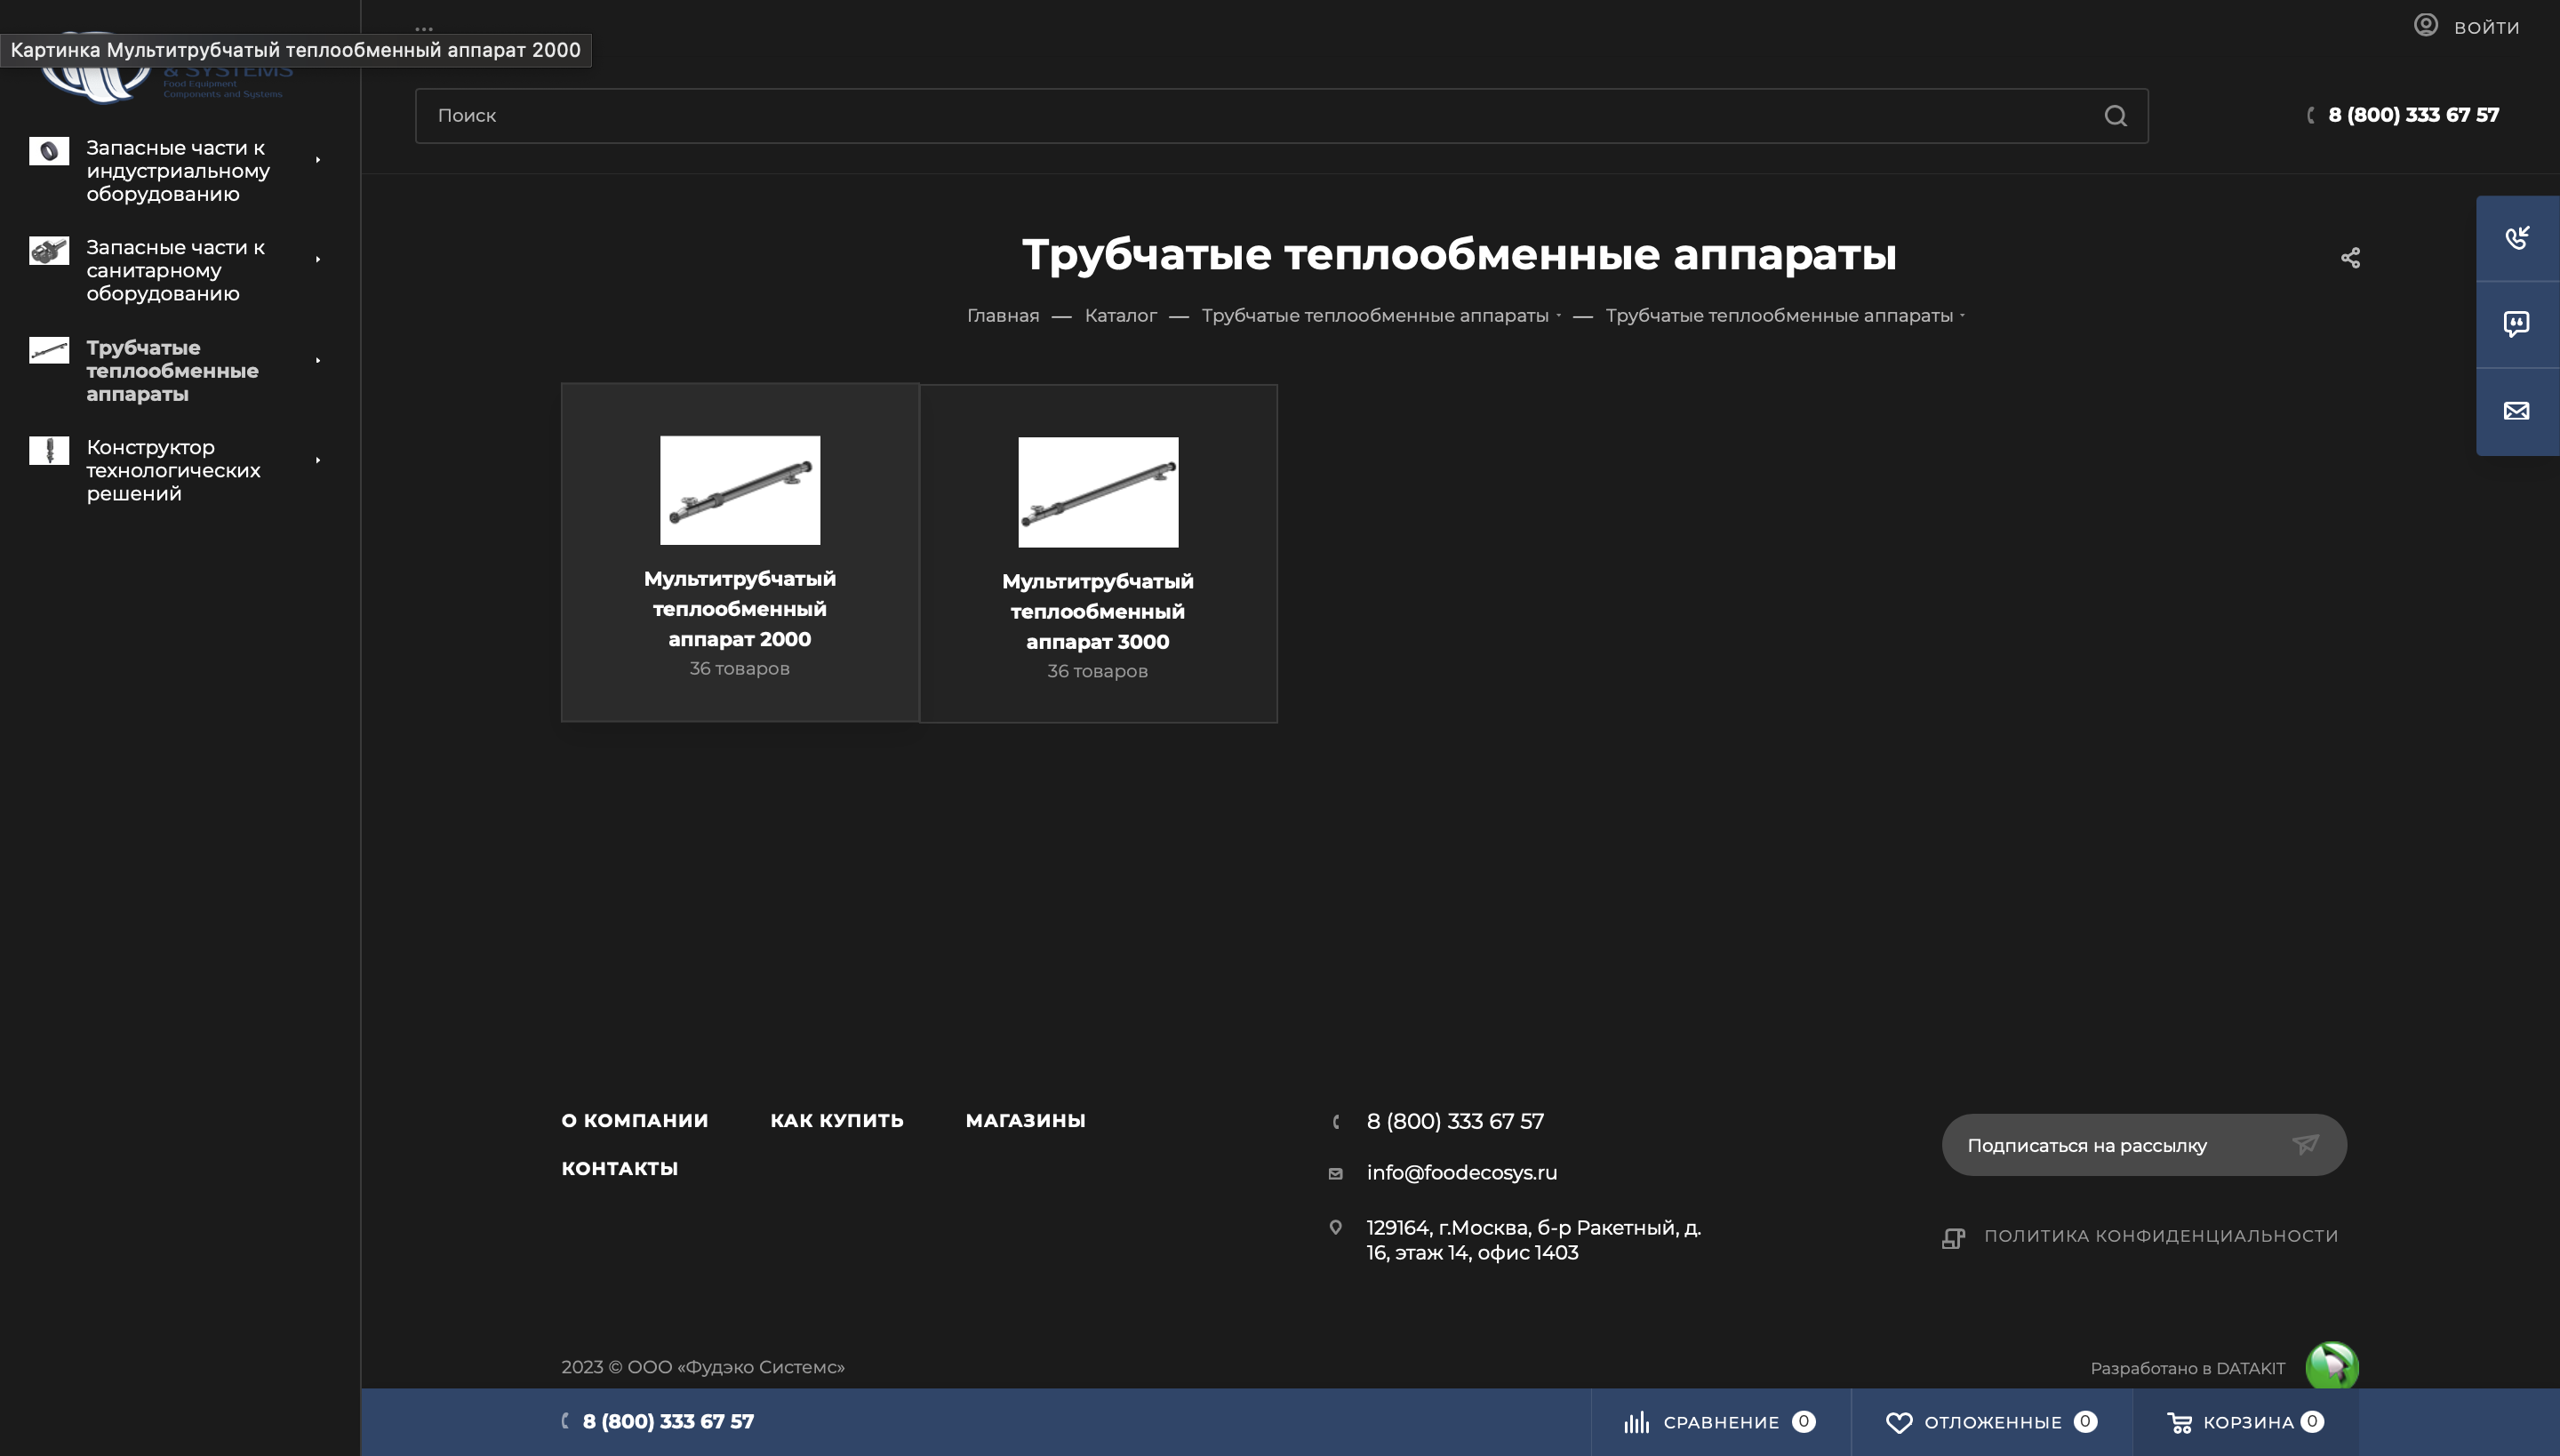
Task: Open the Корзина shopping cart
Action: tap(2179, 1422)
